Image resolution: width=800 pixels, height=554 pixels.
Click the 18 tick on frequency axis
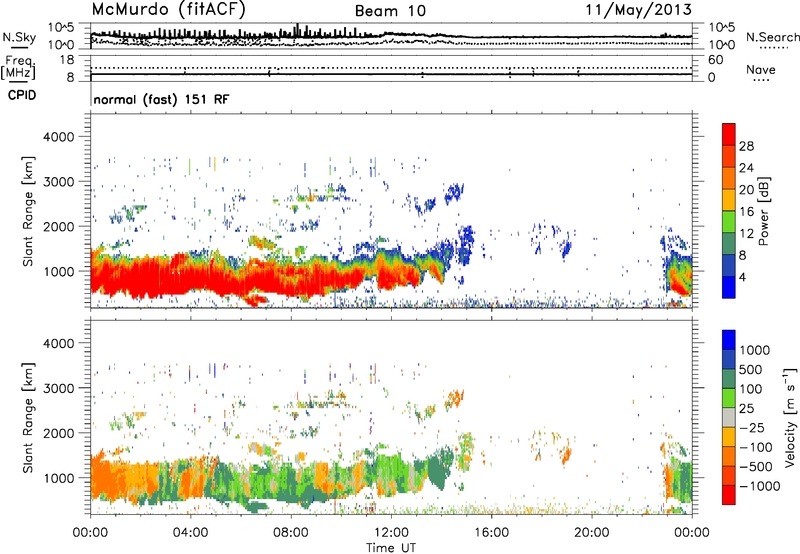coord(67,60)
